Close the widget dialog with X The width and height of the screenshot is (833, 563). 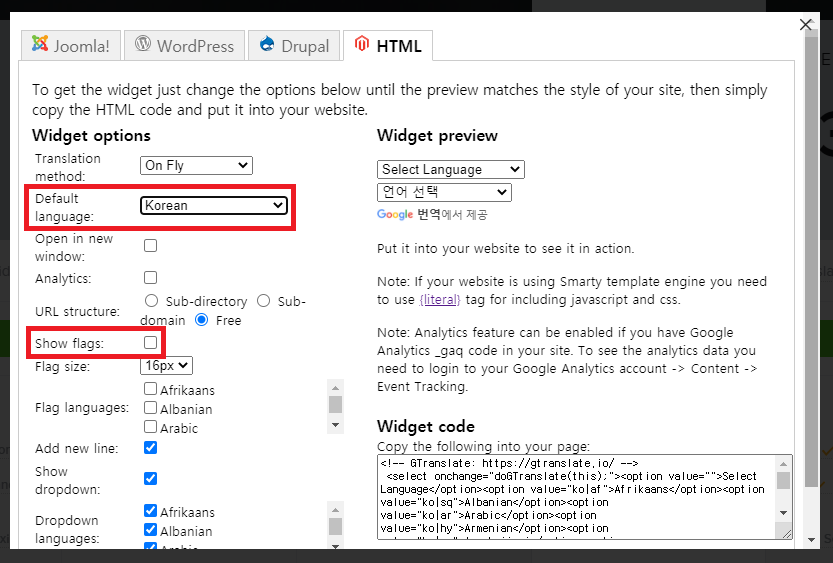tap(805, 24)
